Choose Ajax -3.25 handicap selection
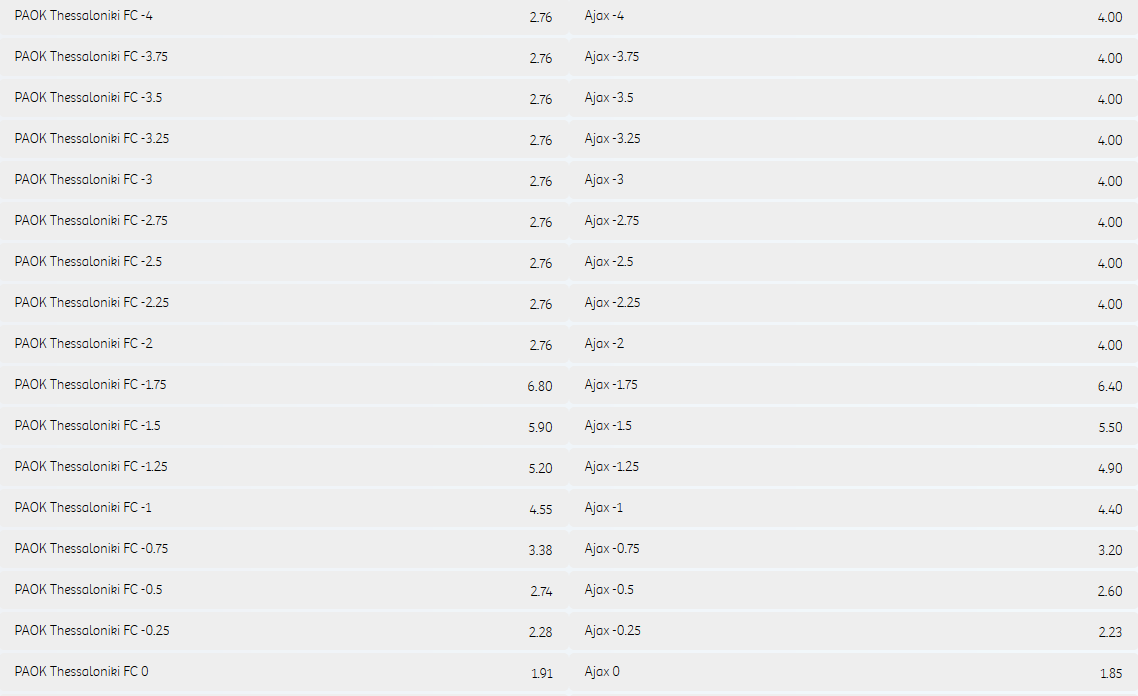 pyautogui.click(x=854, y=139)
